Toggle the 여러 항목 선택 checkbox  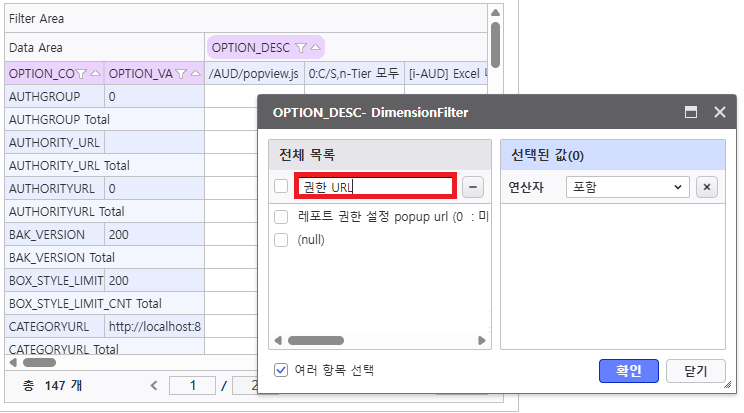[281, 369]
